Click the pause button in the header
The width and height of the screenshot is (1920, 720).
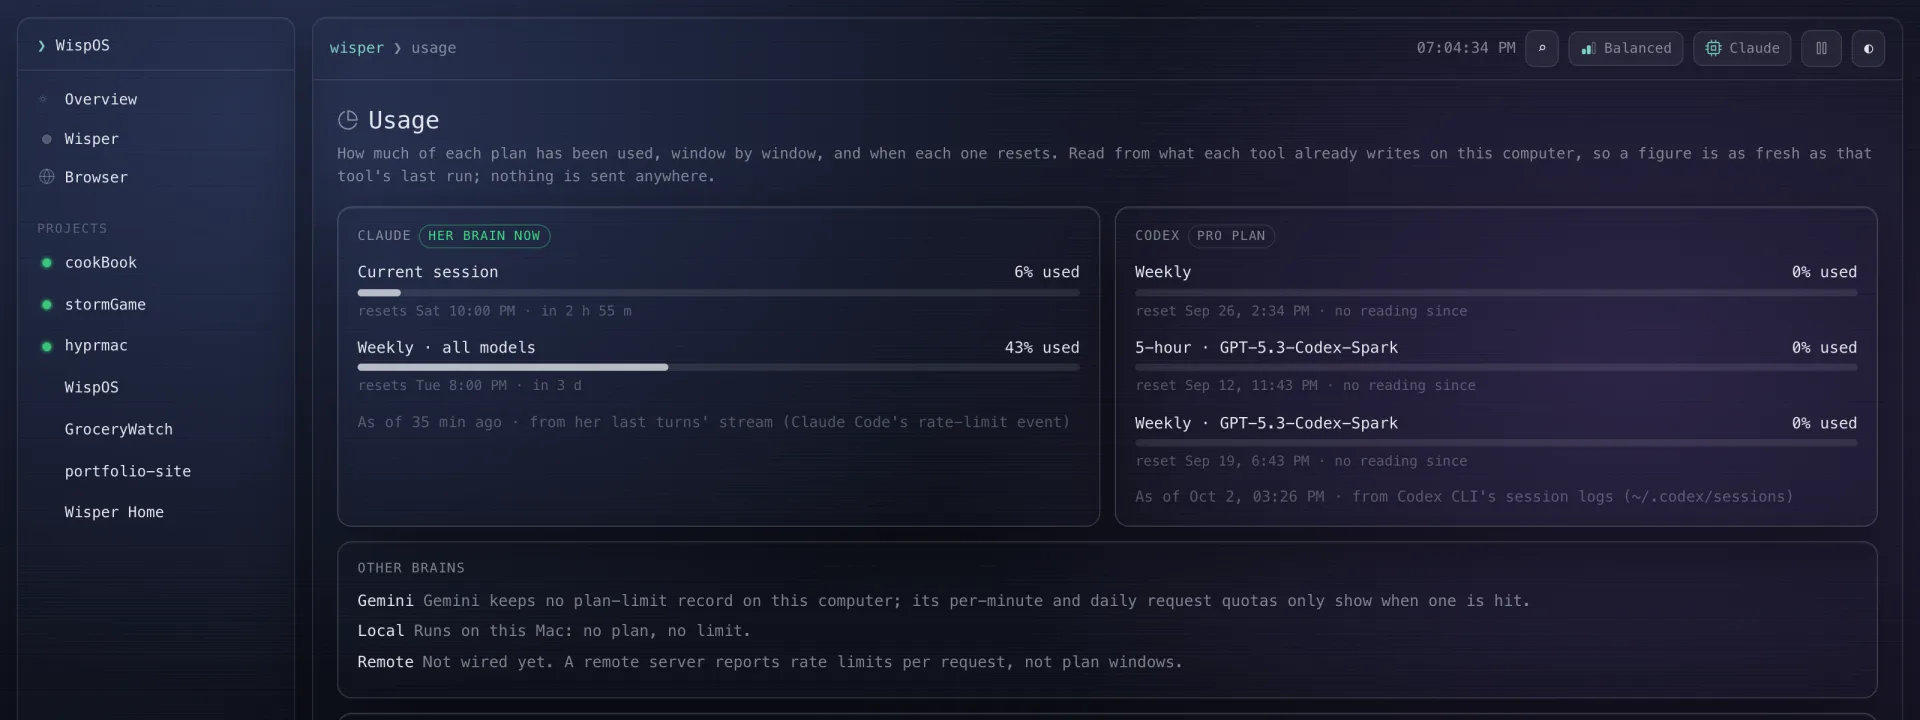click(1821, 48)
